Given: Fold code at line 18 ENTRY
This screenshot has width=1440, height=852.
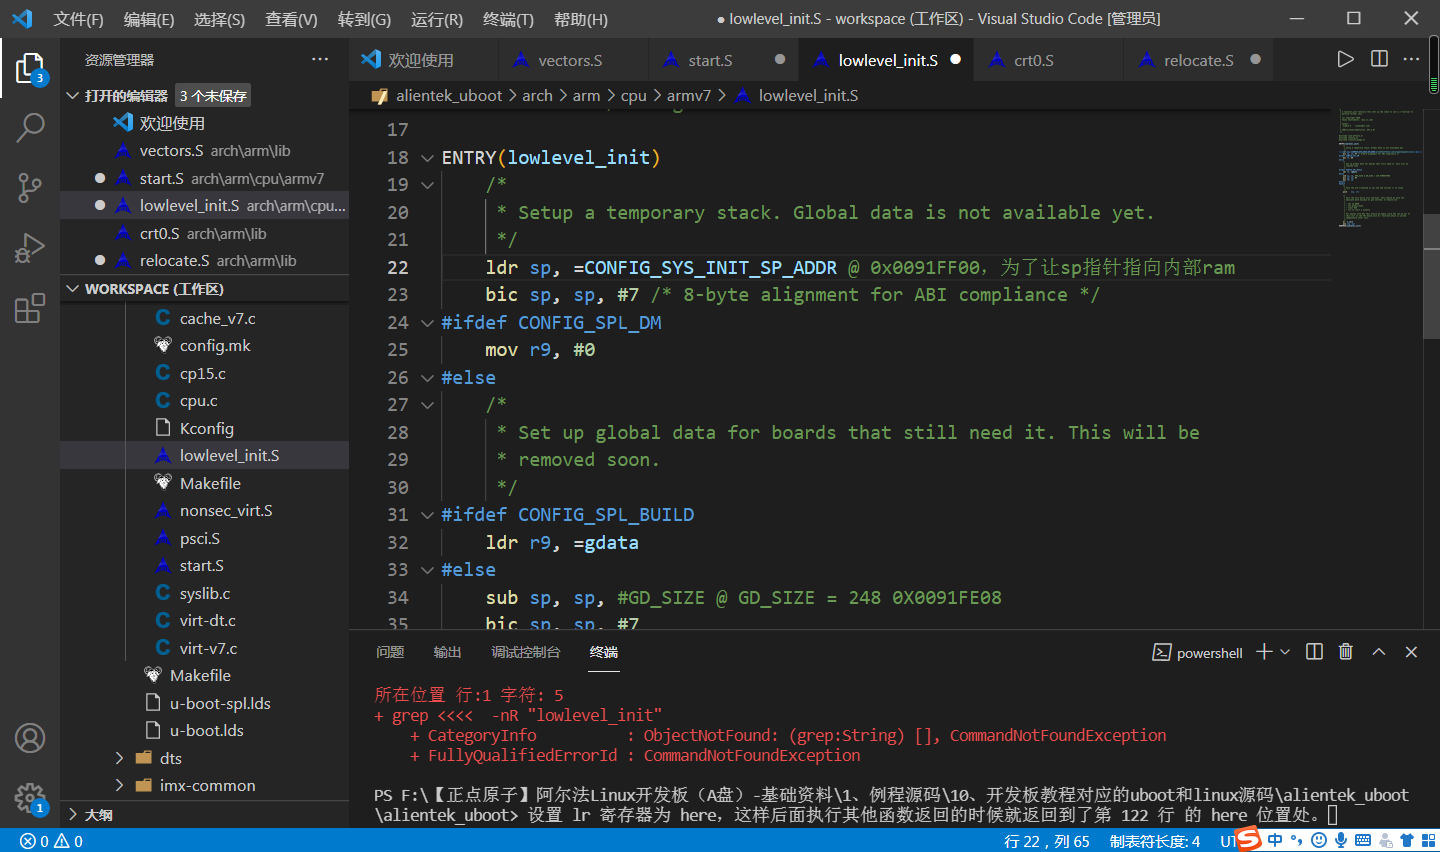Looking at the screenshot, I should click(428, 157).
